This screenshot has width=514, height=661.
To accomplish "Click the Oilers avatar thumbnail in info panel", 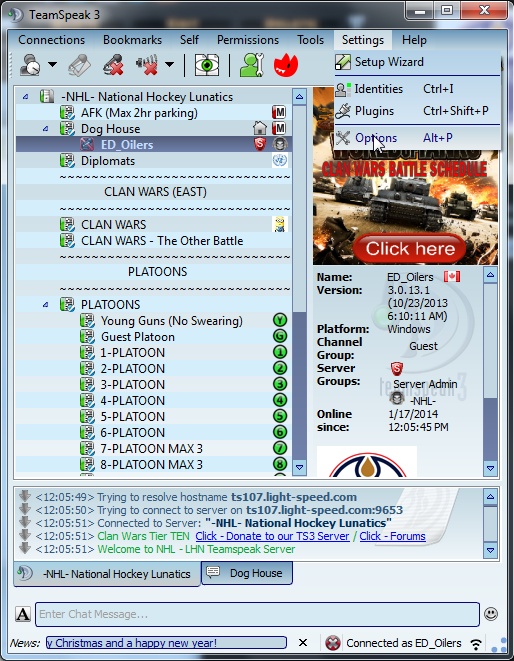I will pos(367,462).
